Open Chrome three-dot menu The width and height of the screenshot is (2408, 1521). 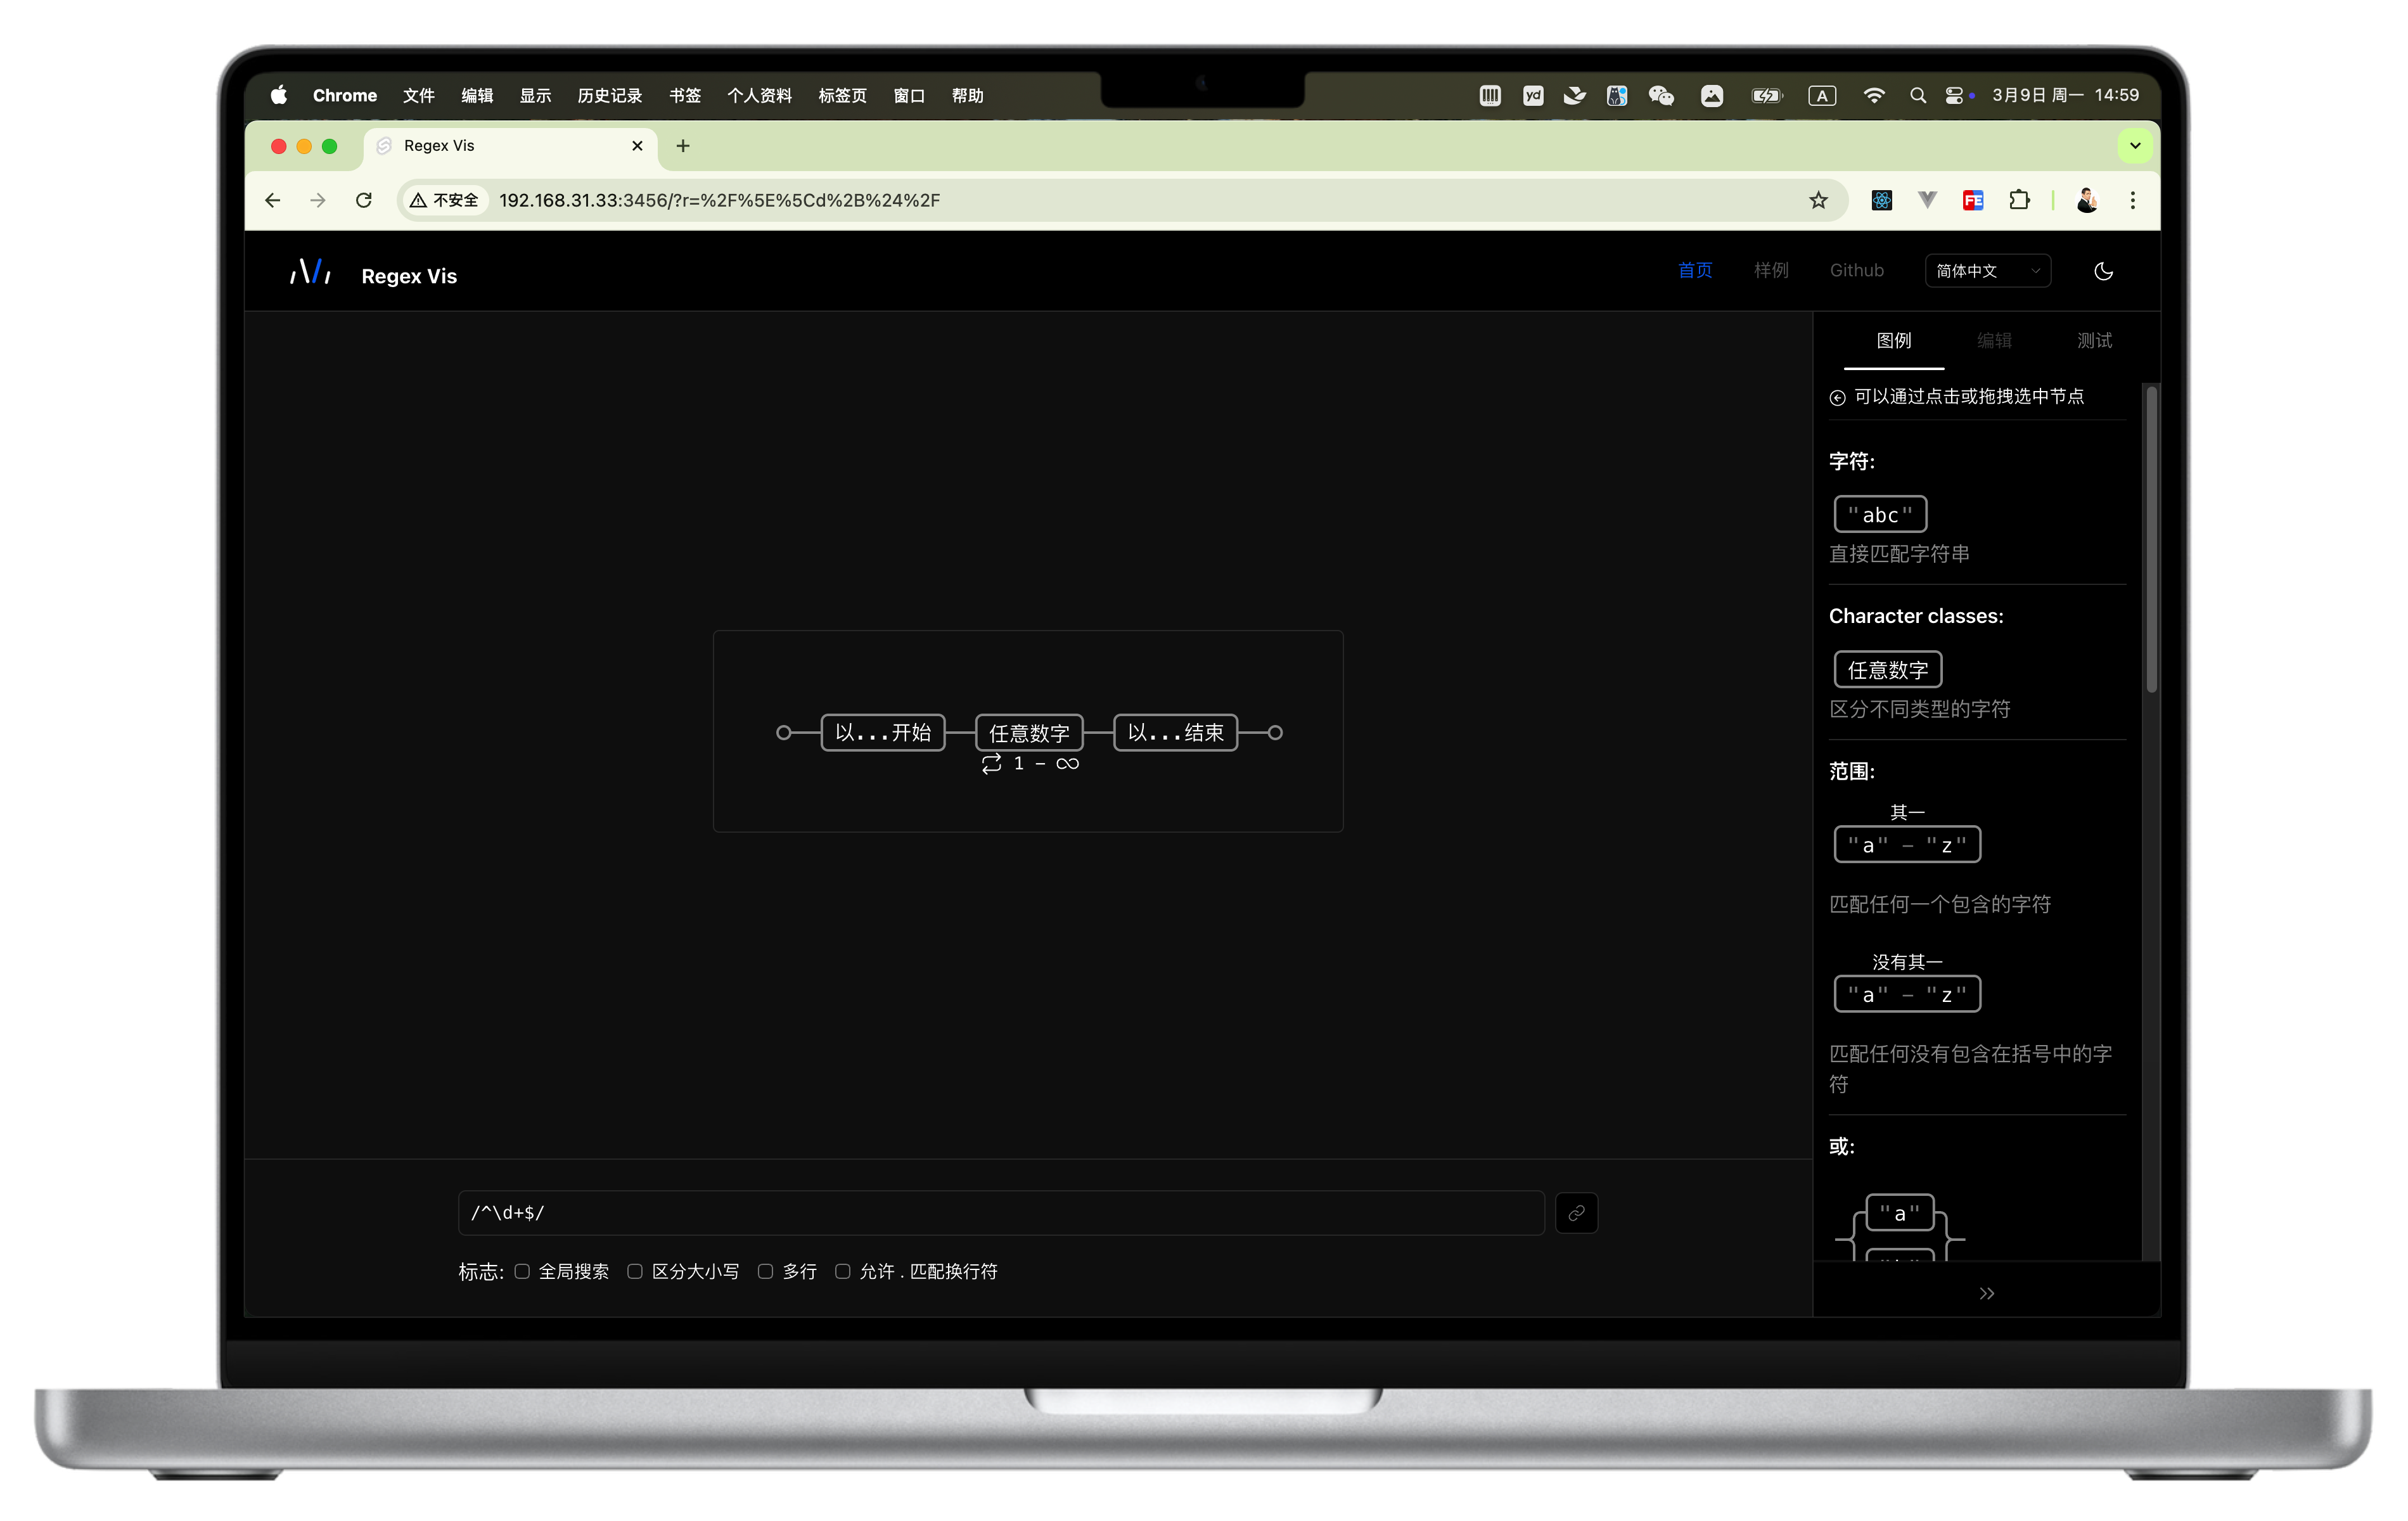pyautogui.click(x=2132, y=201)
